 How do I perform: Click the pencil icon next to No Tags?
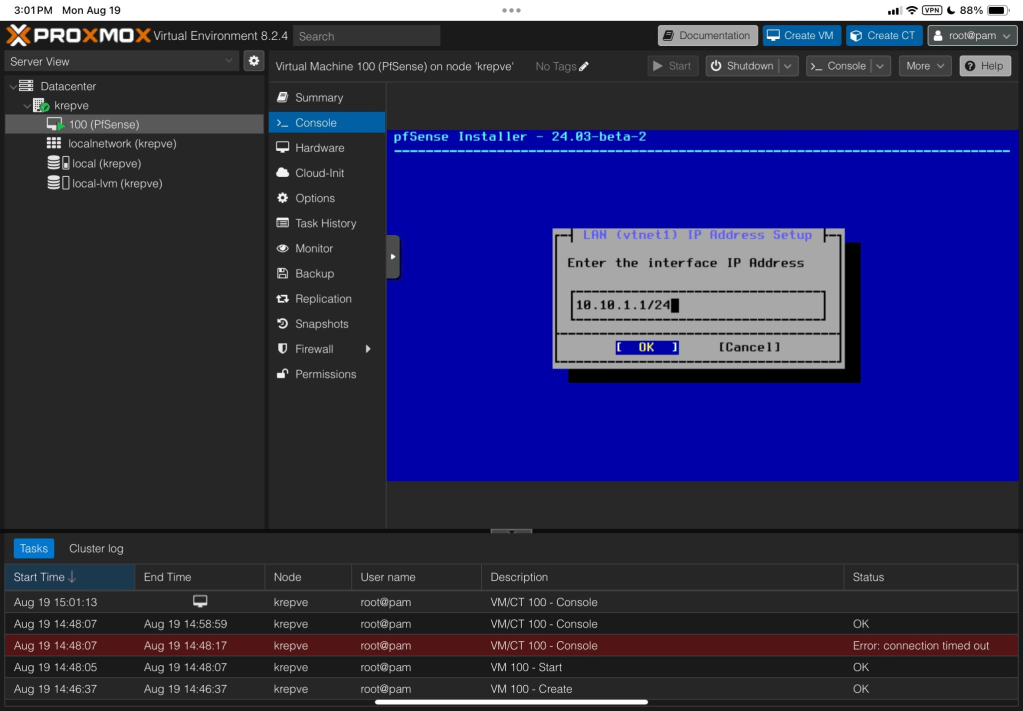584,67
